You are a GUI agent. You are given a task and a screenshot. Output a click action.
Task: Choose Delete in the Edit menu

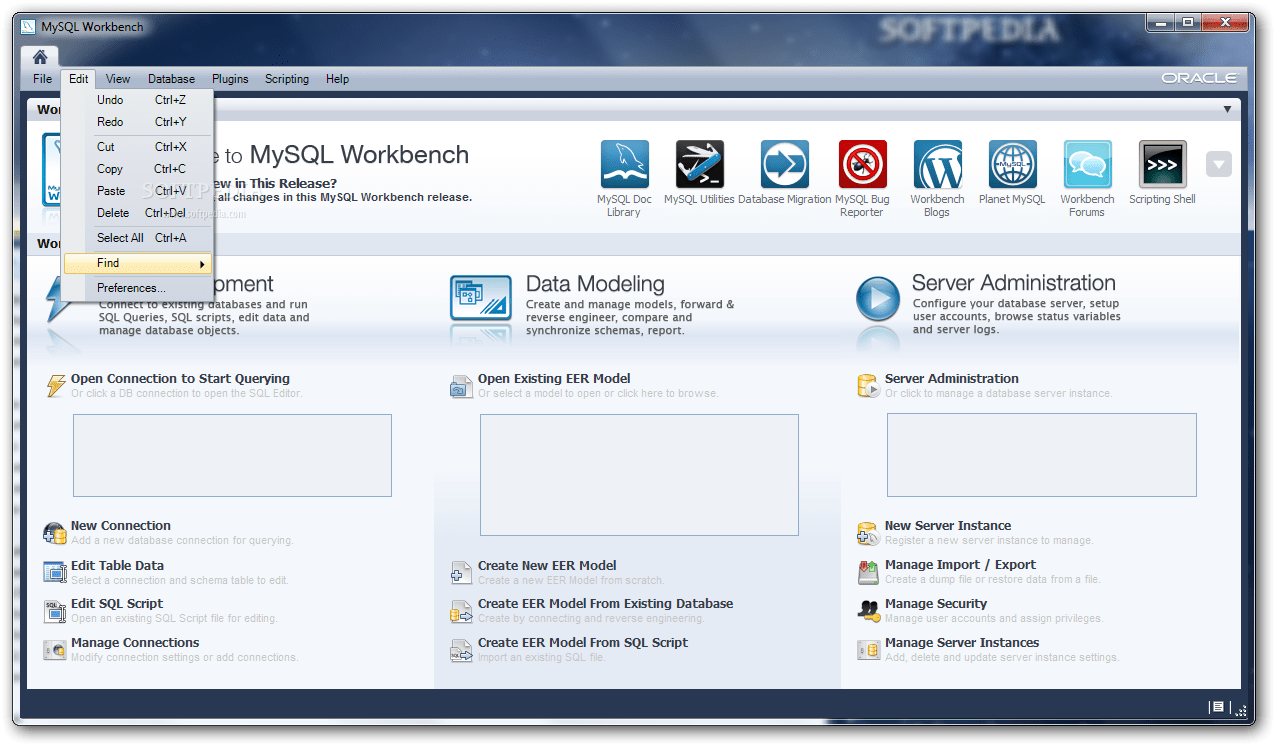click(138, 213)
